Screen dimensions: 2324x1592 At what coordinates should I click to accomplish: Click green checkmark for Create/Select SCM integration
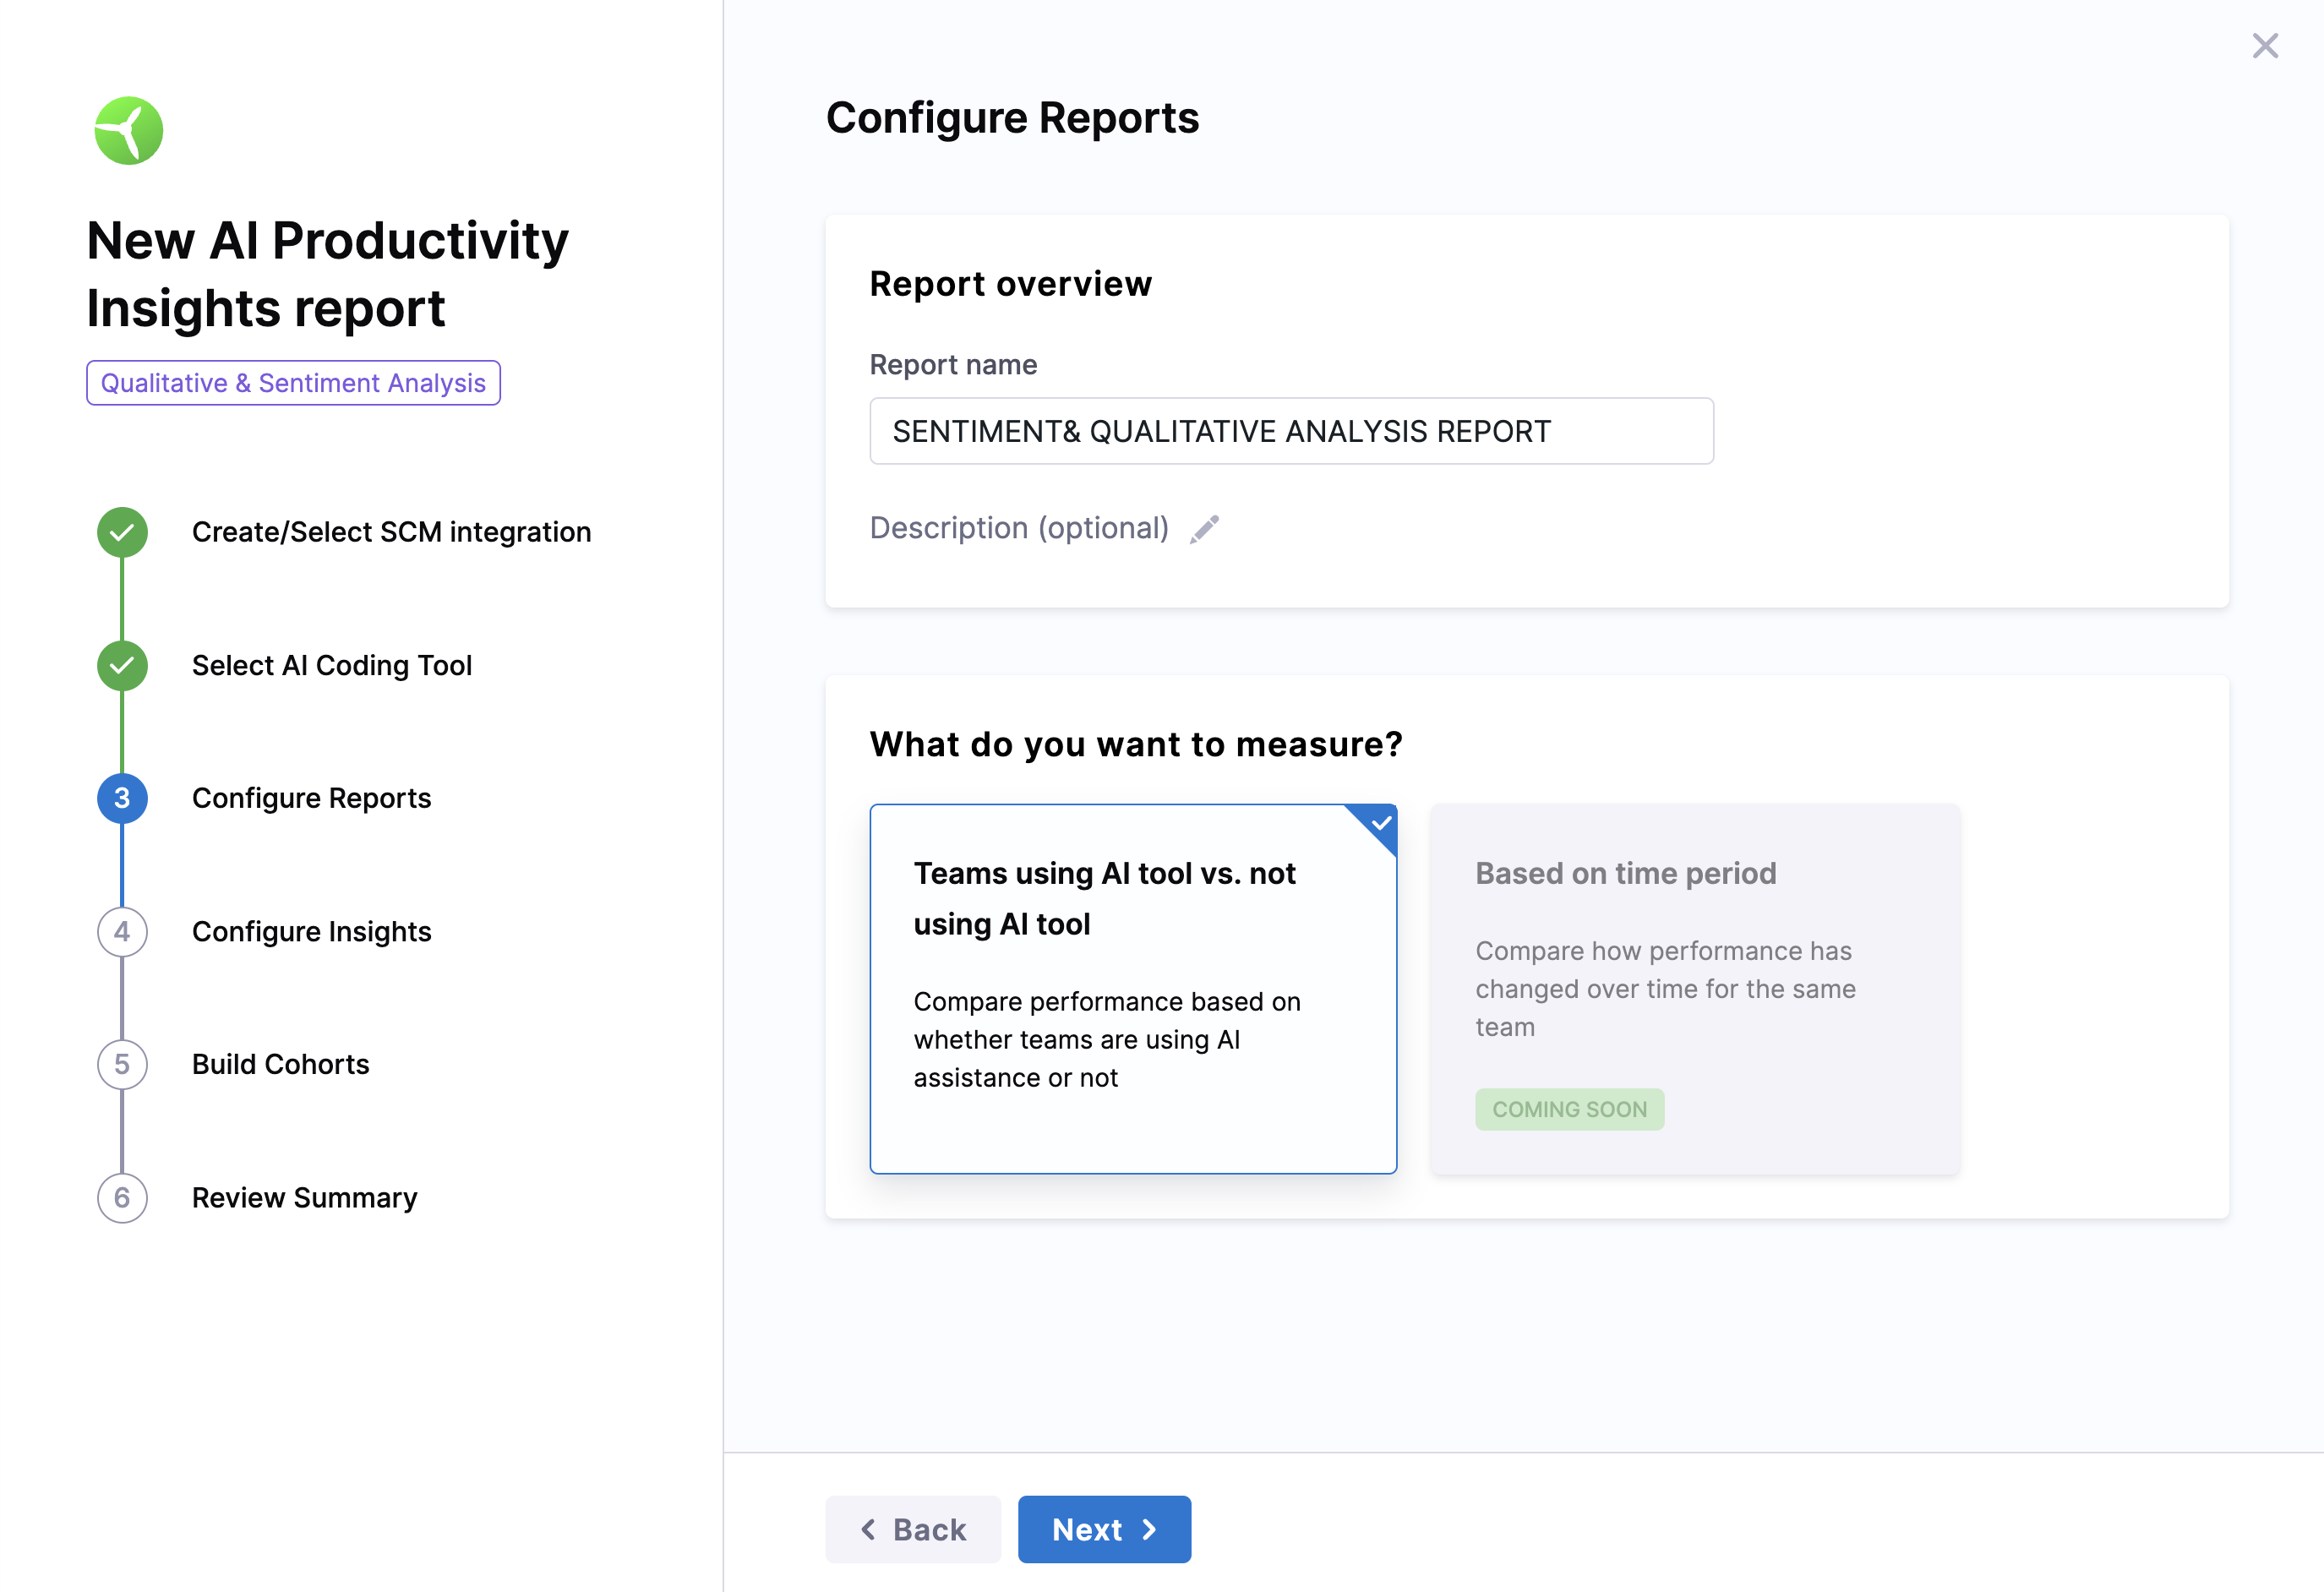pos(122,532)
